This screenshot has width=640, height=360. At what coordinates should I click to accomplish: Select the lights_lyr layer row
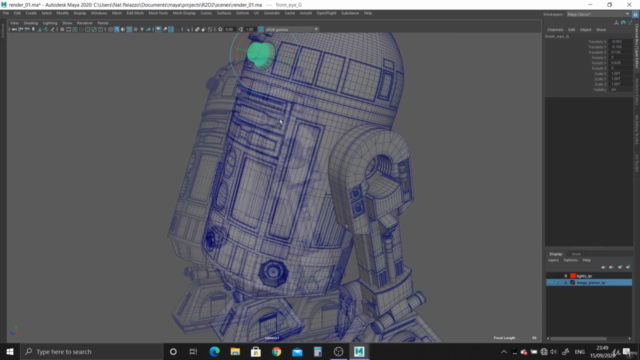coord(589,276)
